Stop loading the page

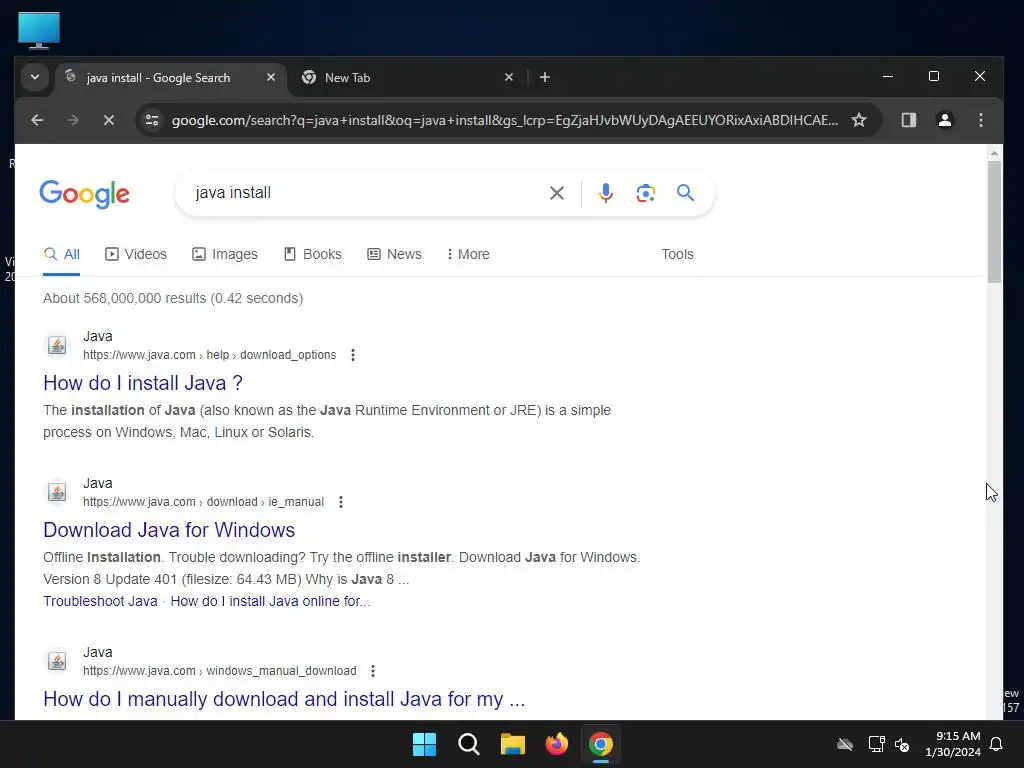click(x=109, y=120)
